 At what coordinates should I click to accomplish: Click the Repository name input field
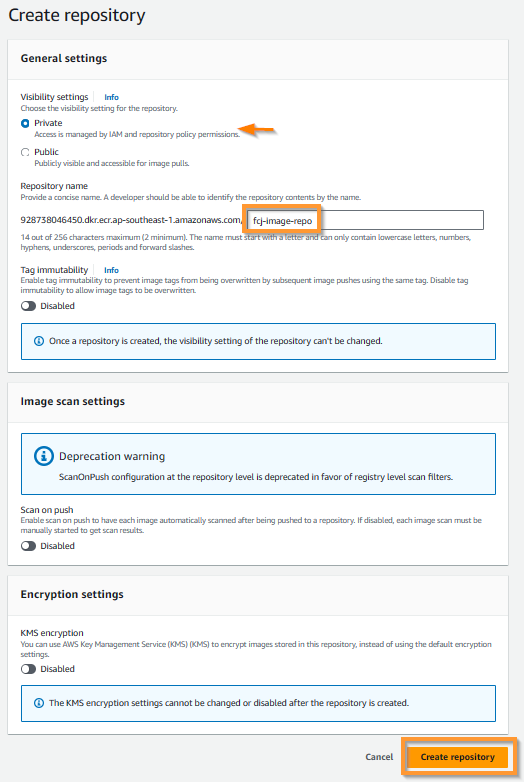pyautogui.click(x=365, y=220)
